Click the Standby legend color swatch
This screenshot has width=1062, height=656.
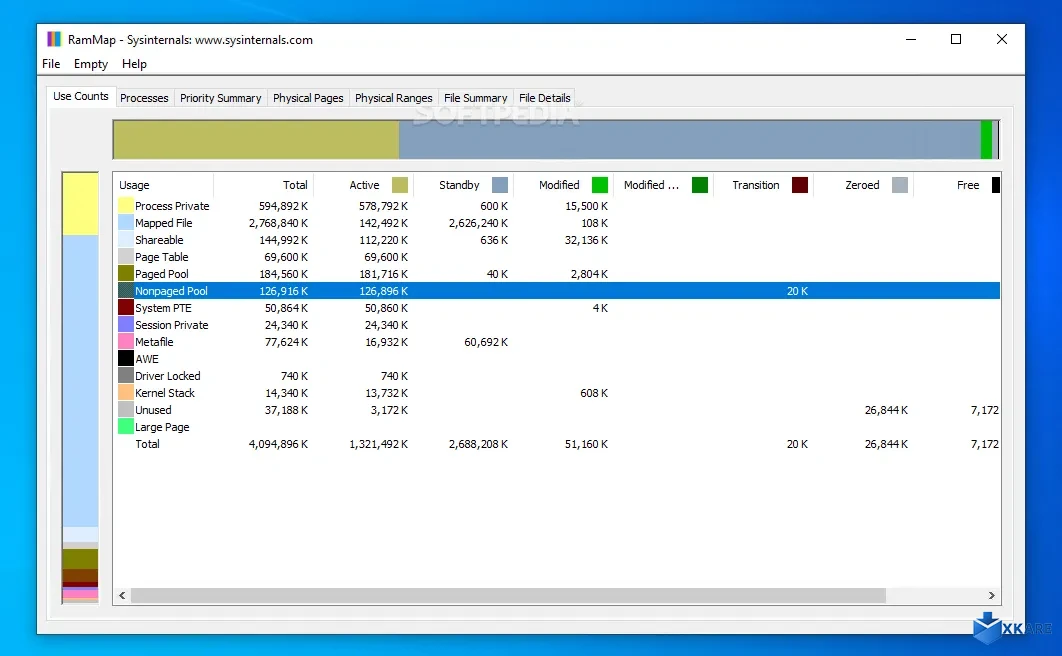point(499,185)
